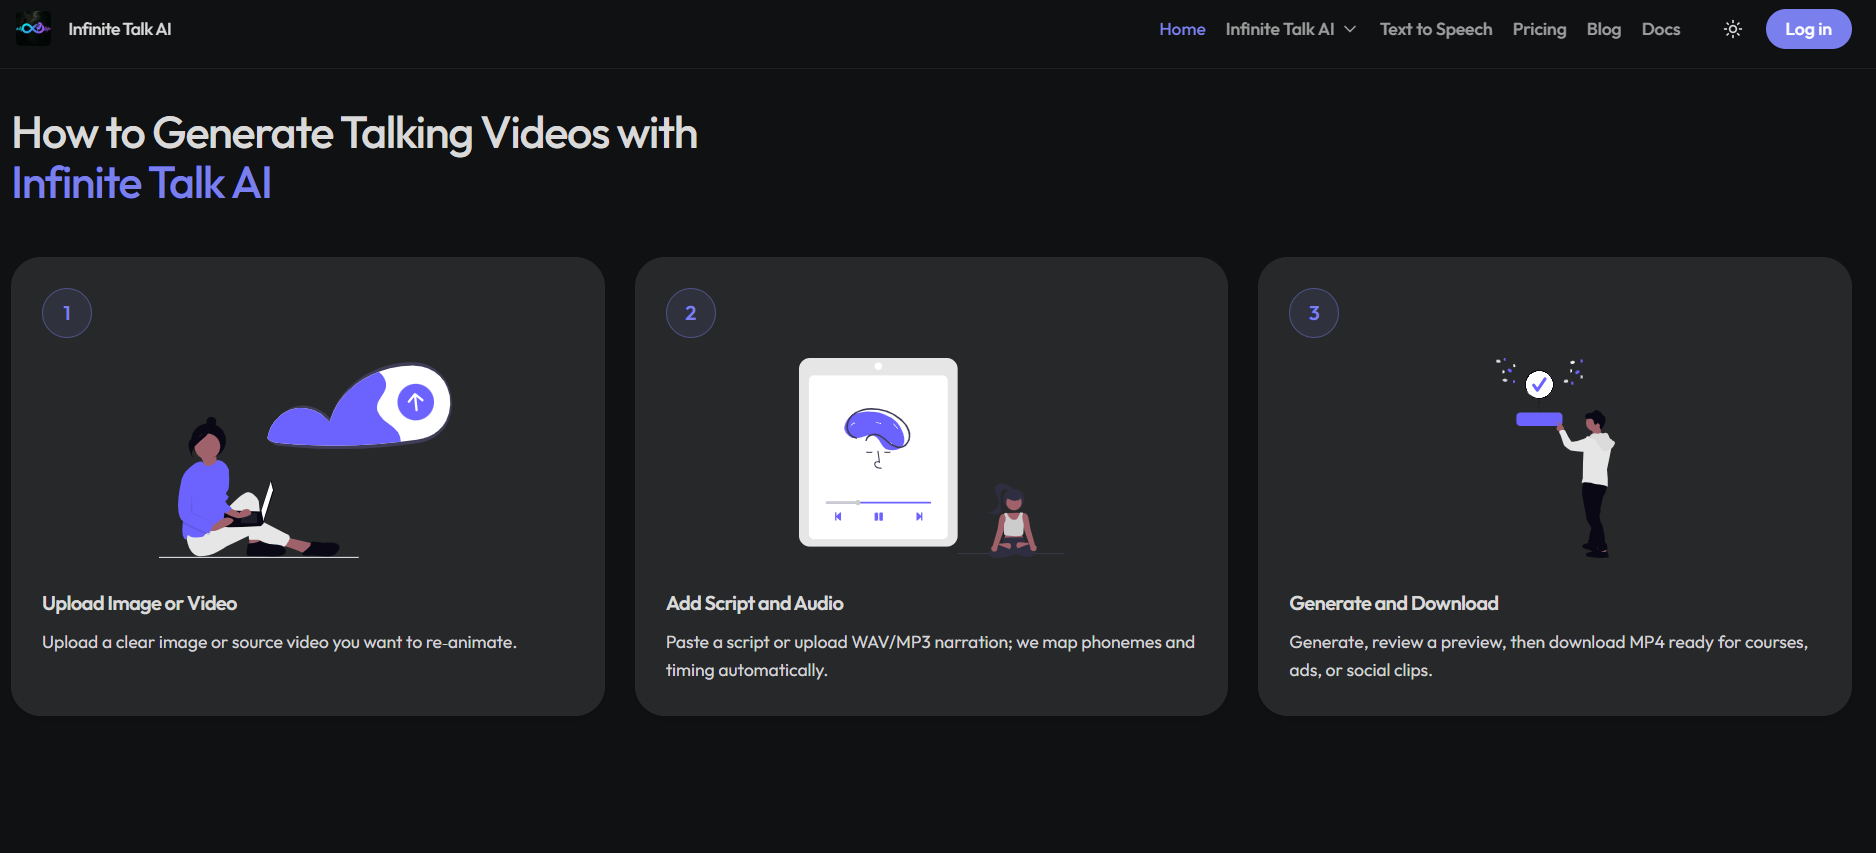Viewport: 1876px width, 853px height.
Task: Click the cloud upload arrow illustration
Action: (x=416, y=402)
